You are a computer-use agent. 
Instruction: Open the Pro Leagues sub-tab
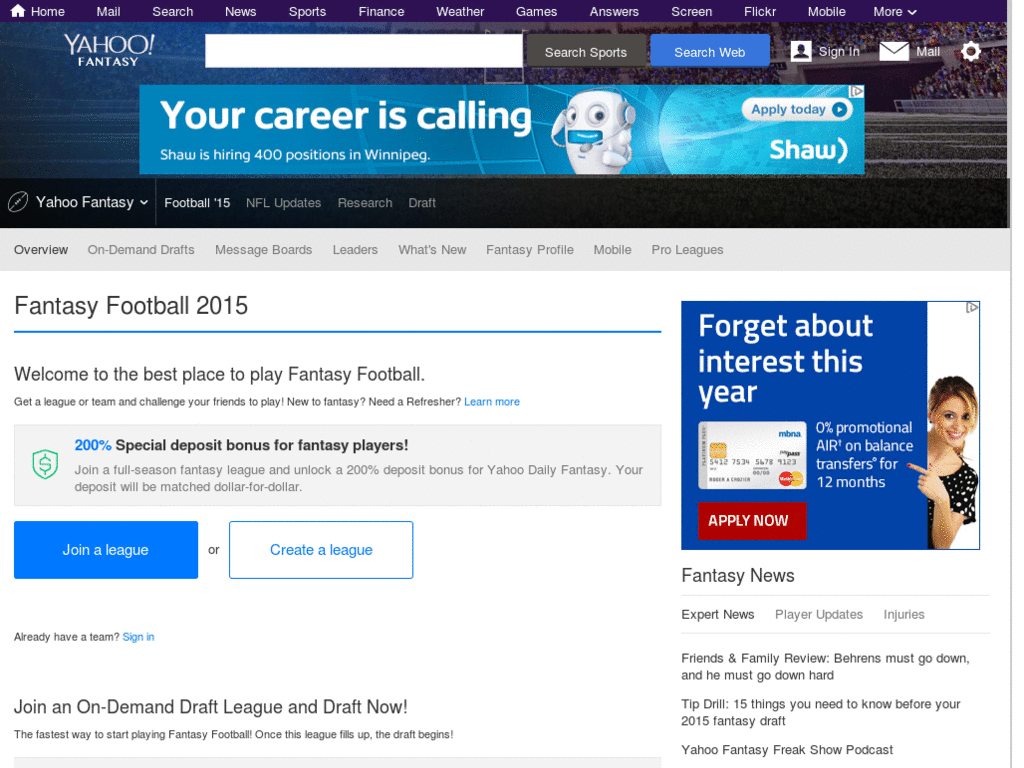(x=687, y=249)
